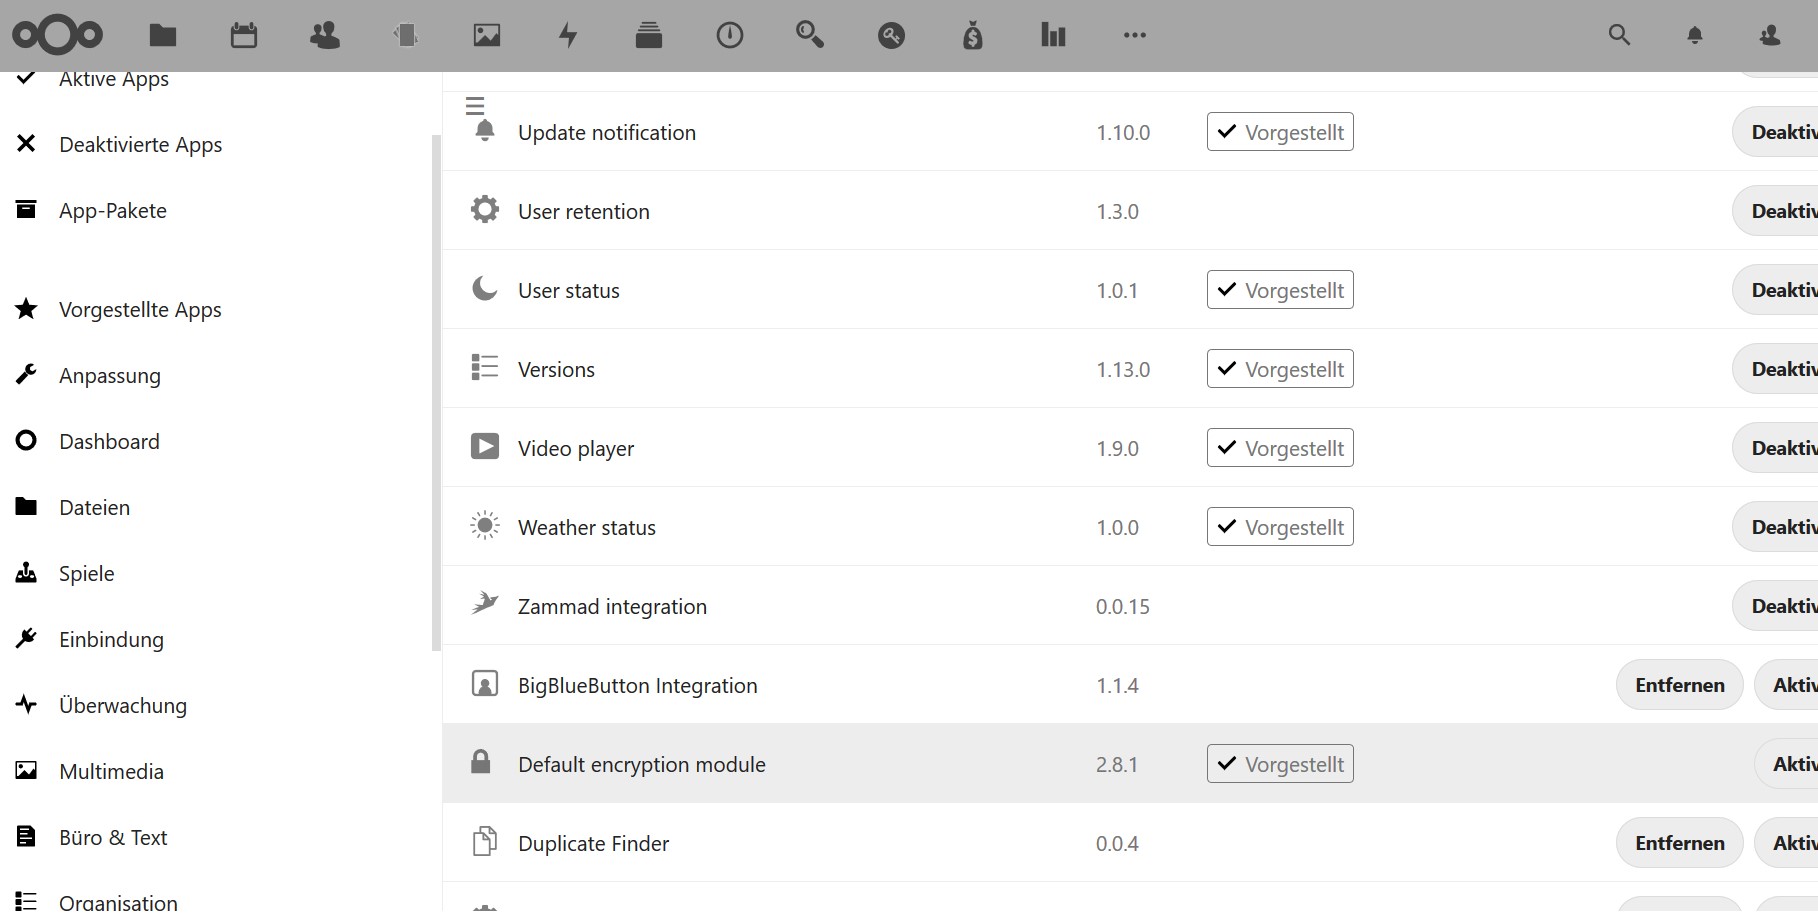Open the money bag finance app icon

pyautogui.click(x=971, y=34)
